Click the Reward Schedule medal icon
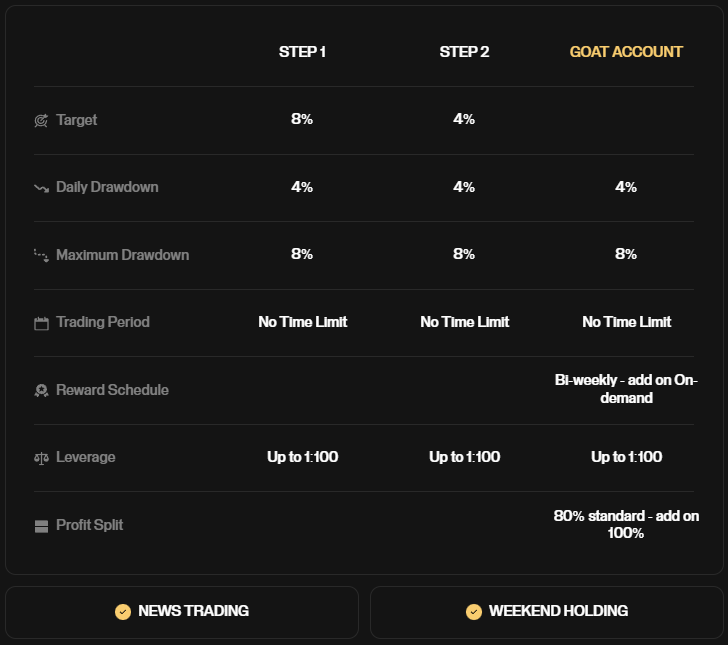Image resolution: width=728 pixels, height=645 pixels. (x=41, y=391)
